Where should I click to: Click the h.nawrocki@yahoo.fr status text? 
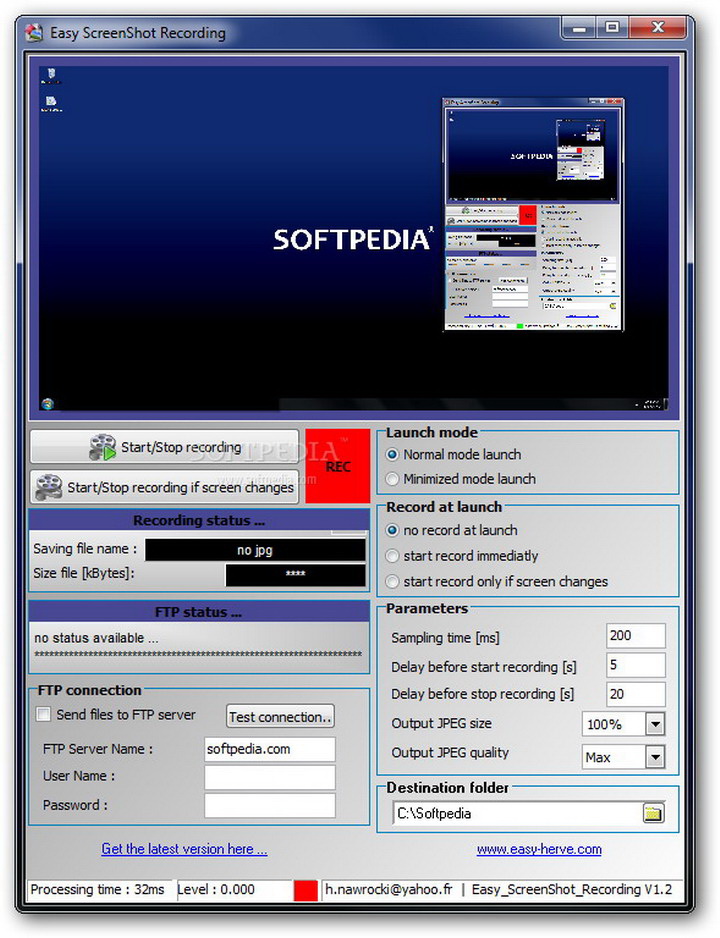click(389, 890)
